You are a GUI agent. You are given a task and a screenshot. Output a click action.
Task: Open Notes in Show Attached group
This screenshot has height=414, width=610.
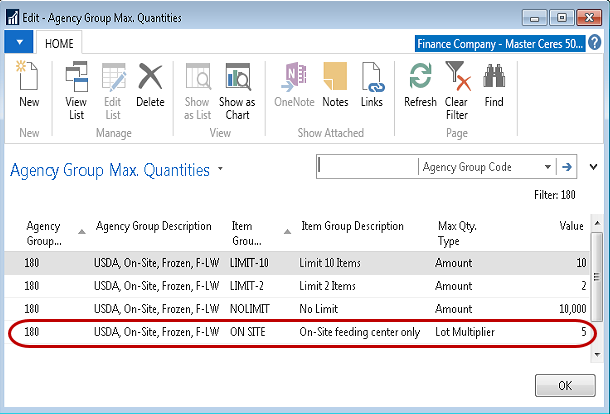pyautogui.click(x=335, y=84)
